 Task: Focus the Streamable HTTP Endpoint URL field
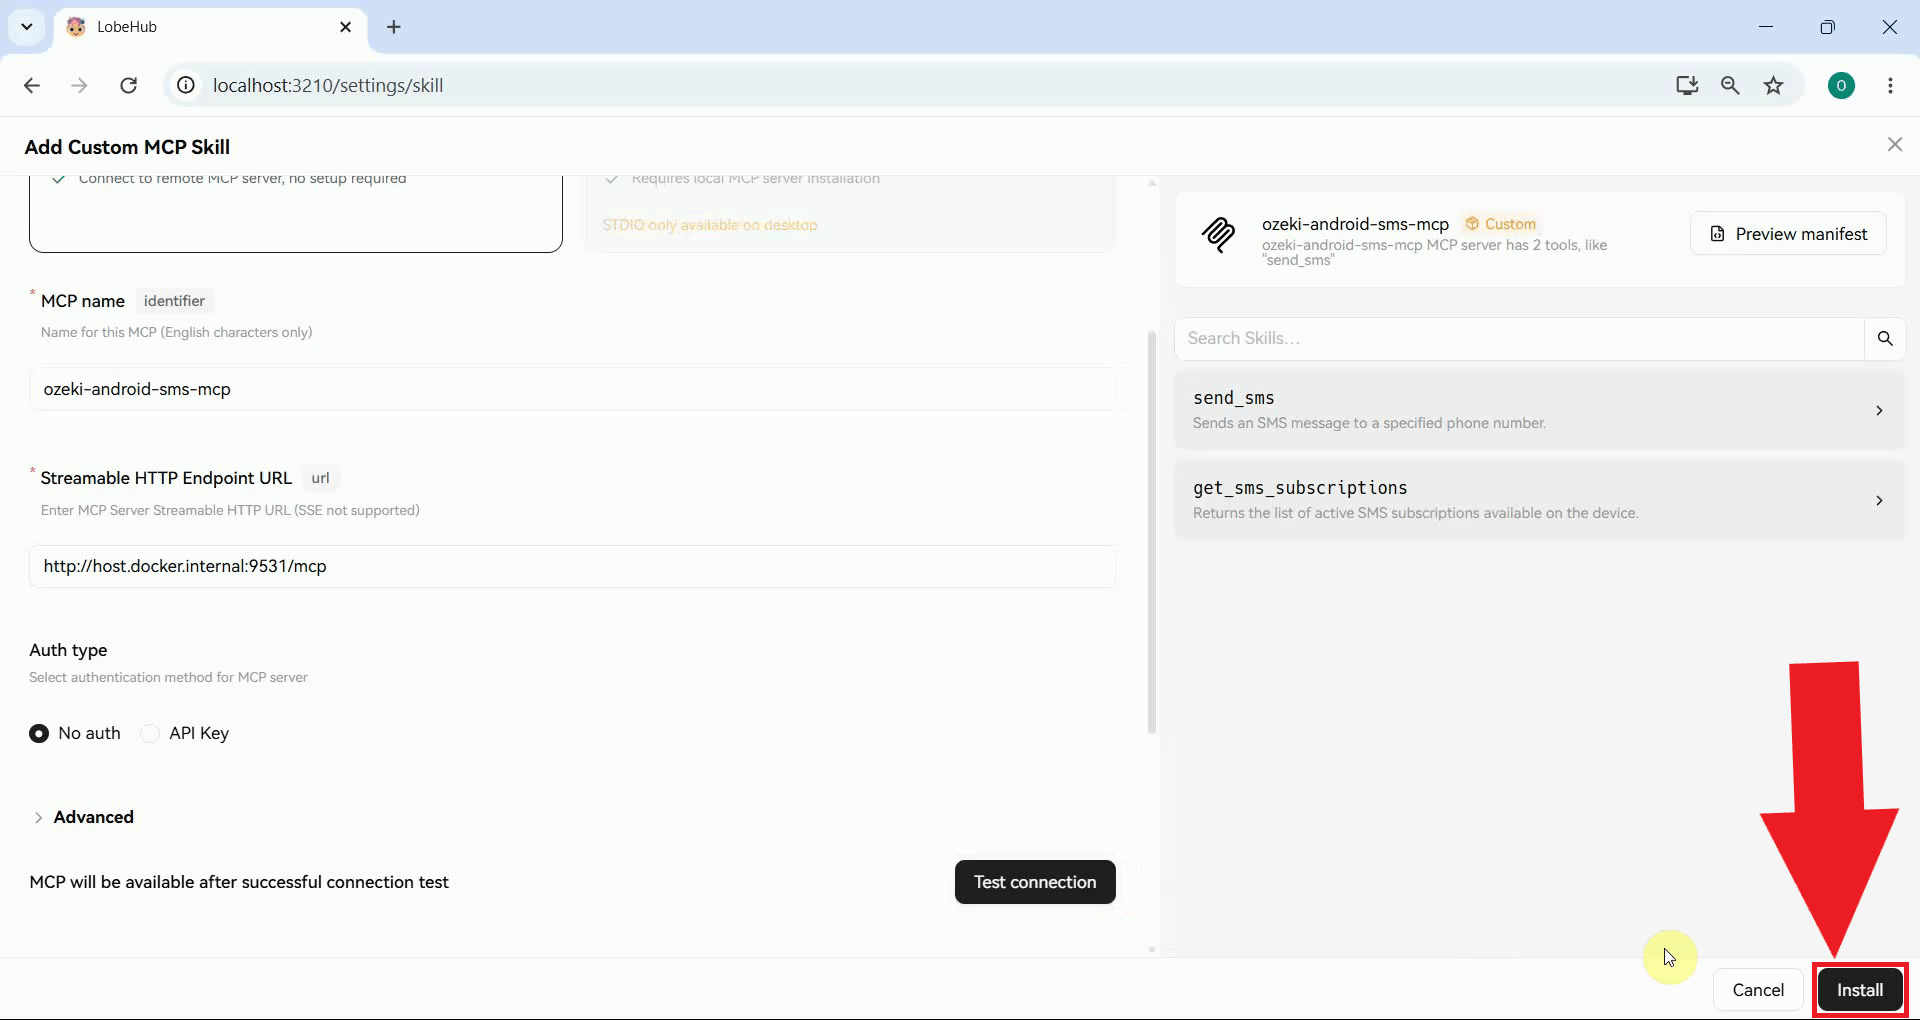[x=572, y=566]
